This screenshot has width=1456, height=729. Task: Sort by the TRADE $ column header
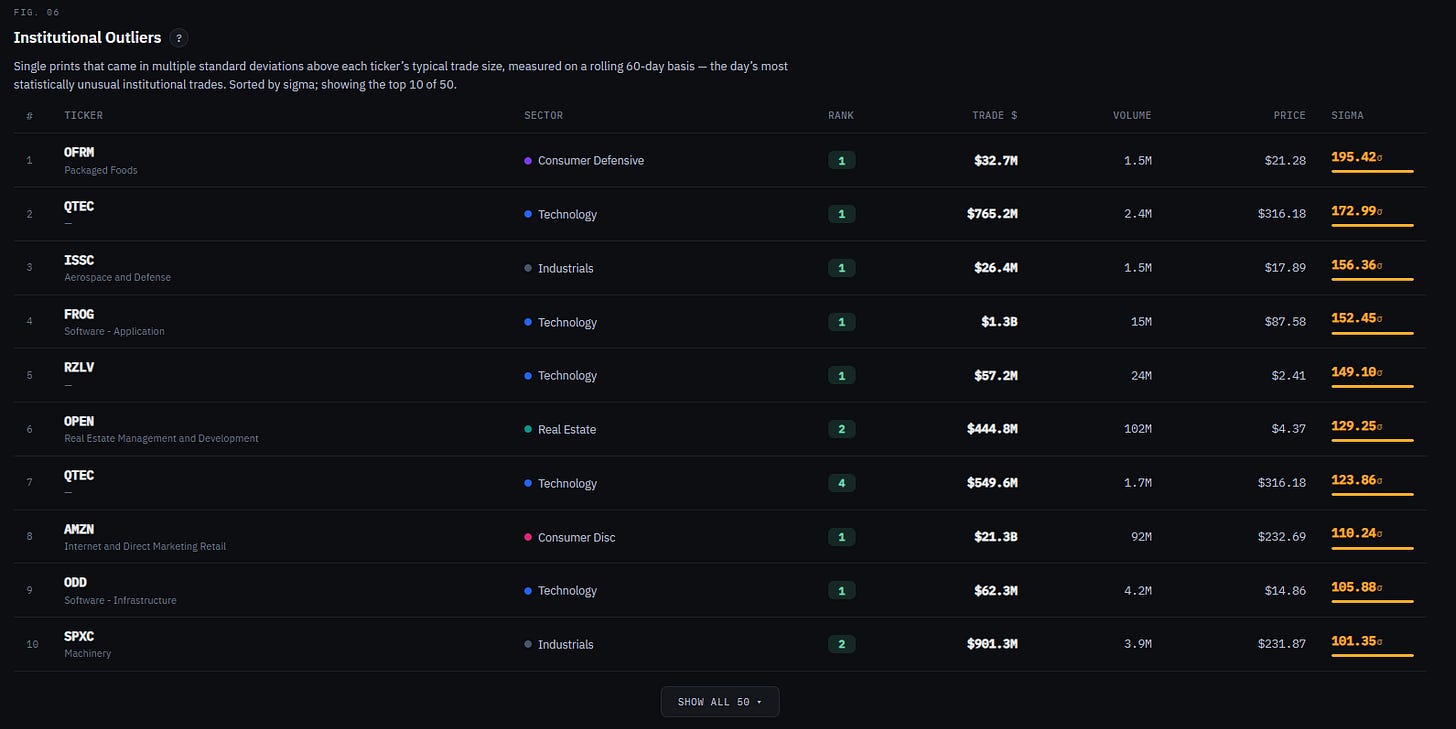(x=994, y=115)
